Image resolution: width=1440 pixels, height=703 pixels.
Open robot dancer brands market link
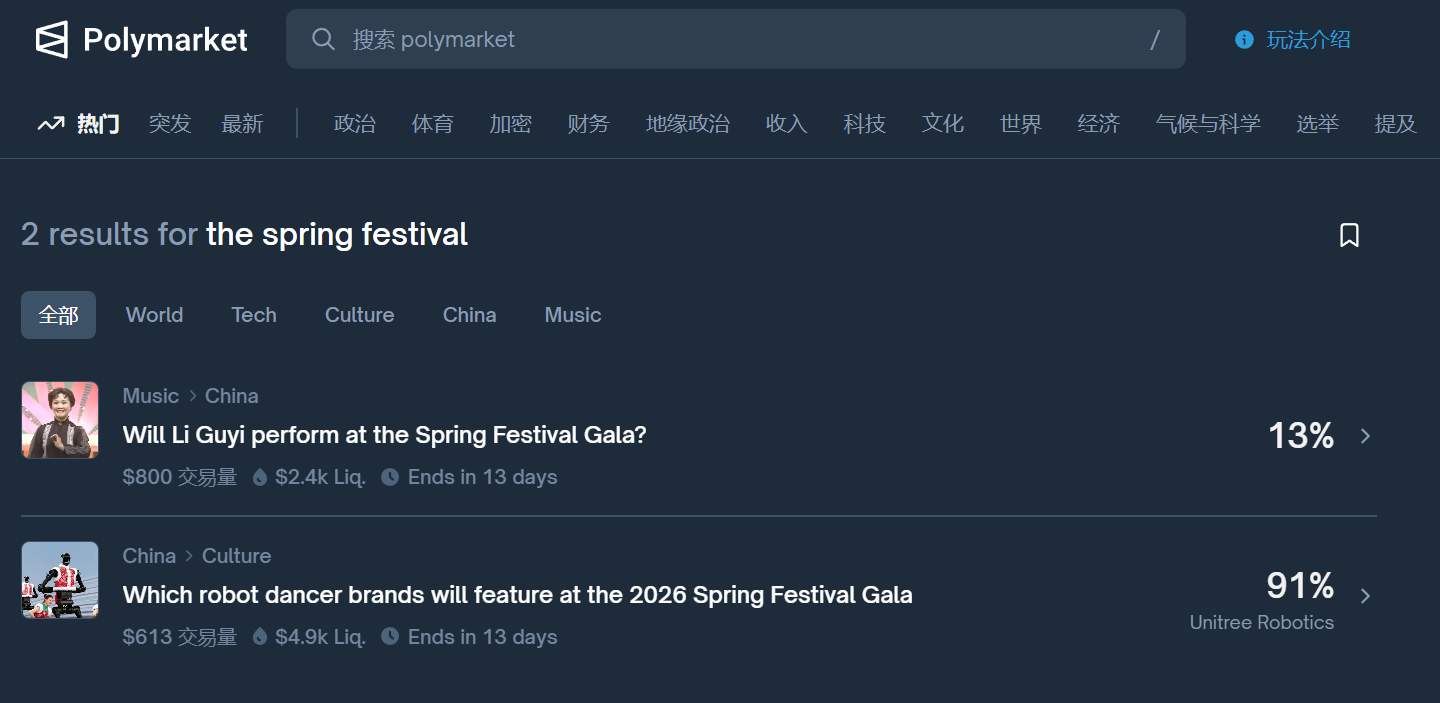[x=517, y=595]
